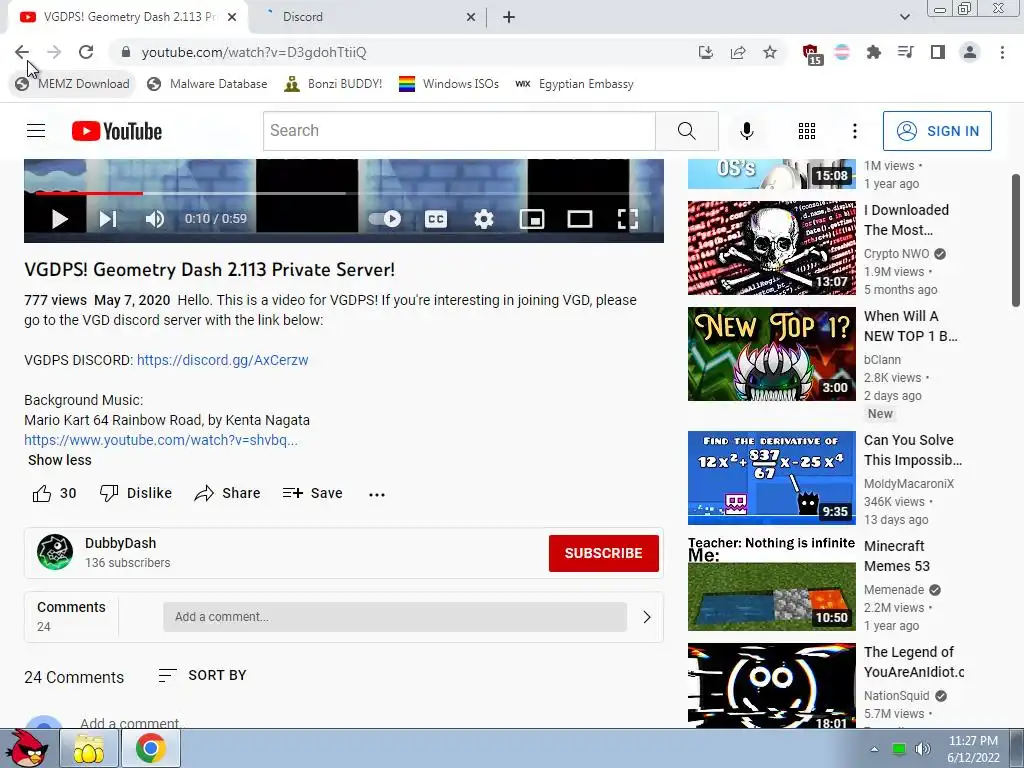Viewport: 1024px width, 768px height.
Task: Open a new browser tab
Action: (509, 17)
